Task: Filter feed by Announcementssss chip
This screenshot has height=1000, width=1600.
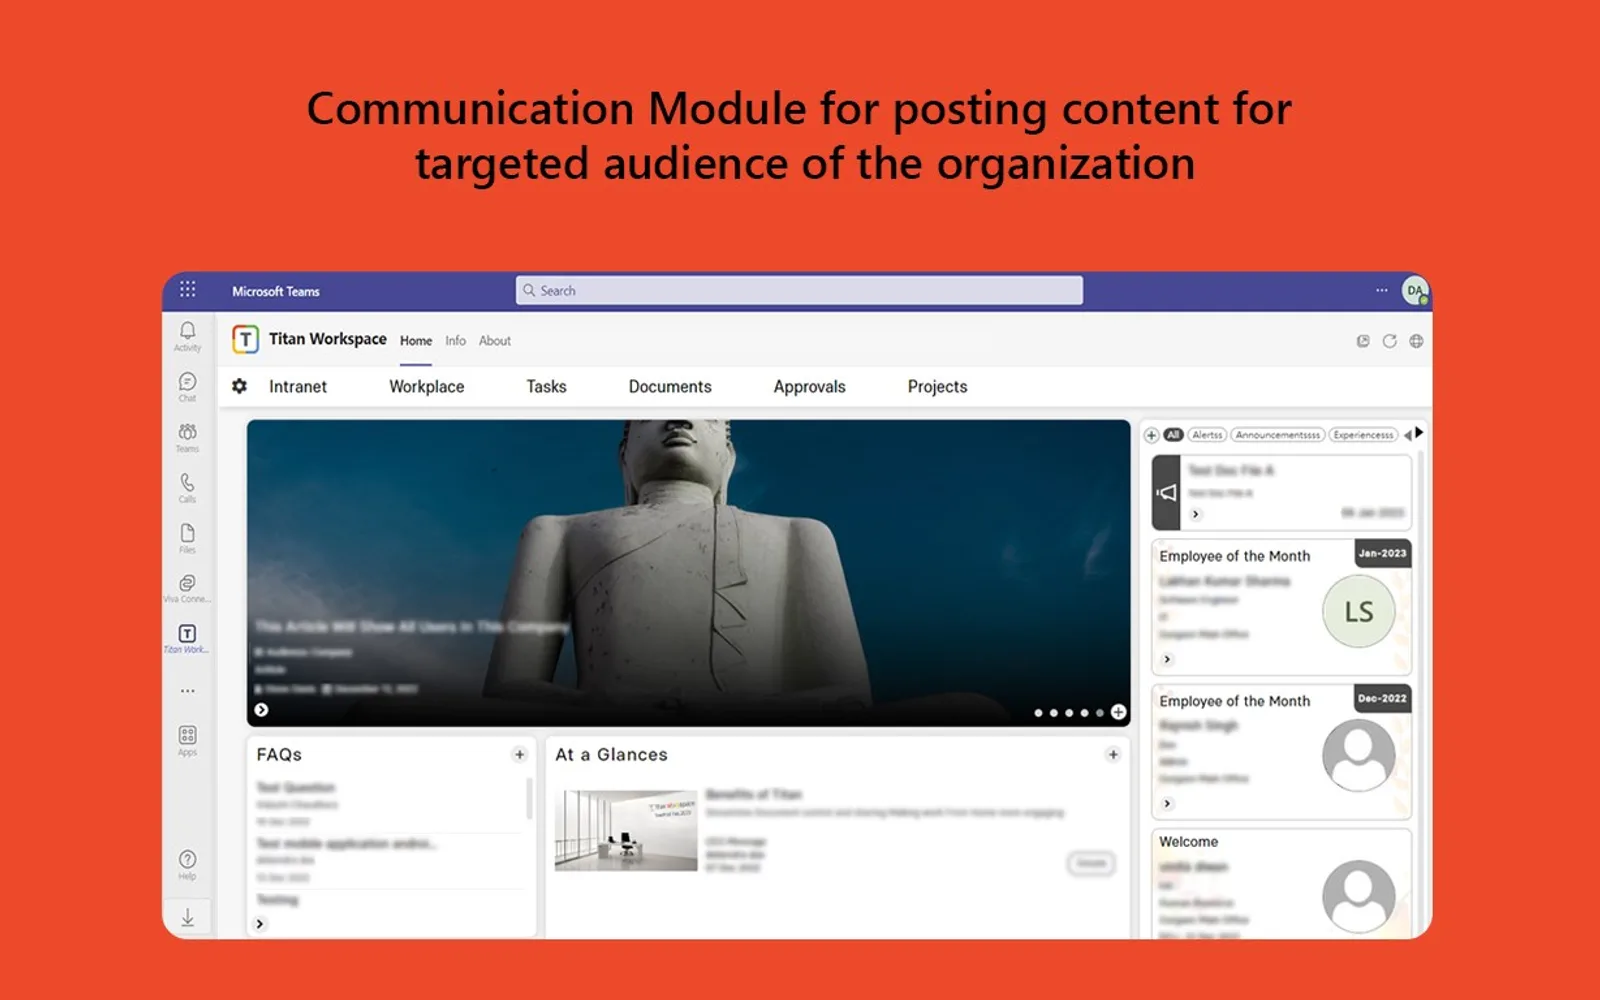Action: click(1277, 435)
